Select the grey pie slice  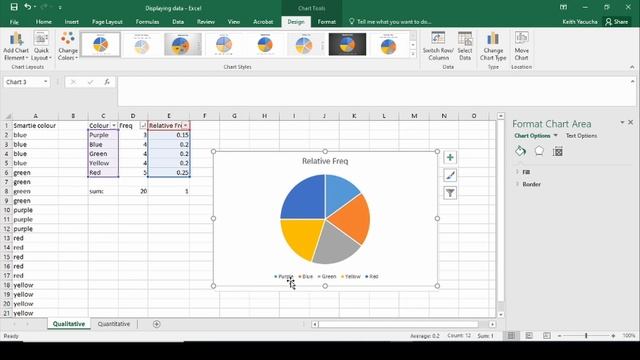coord(336,245)
